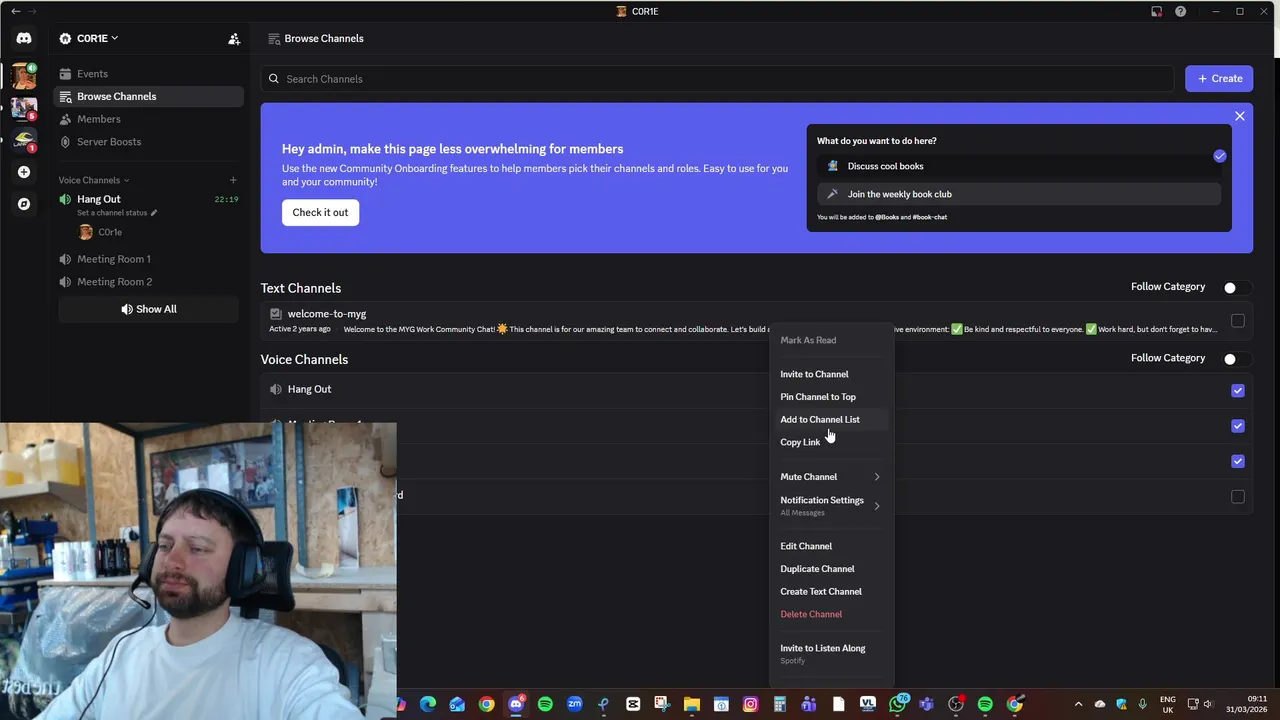Click the search magnifier icon in Search Channels
Viewport: 1280px width, 720px height.
coord(273,79)
